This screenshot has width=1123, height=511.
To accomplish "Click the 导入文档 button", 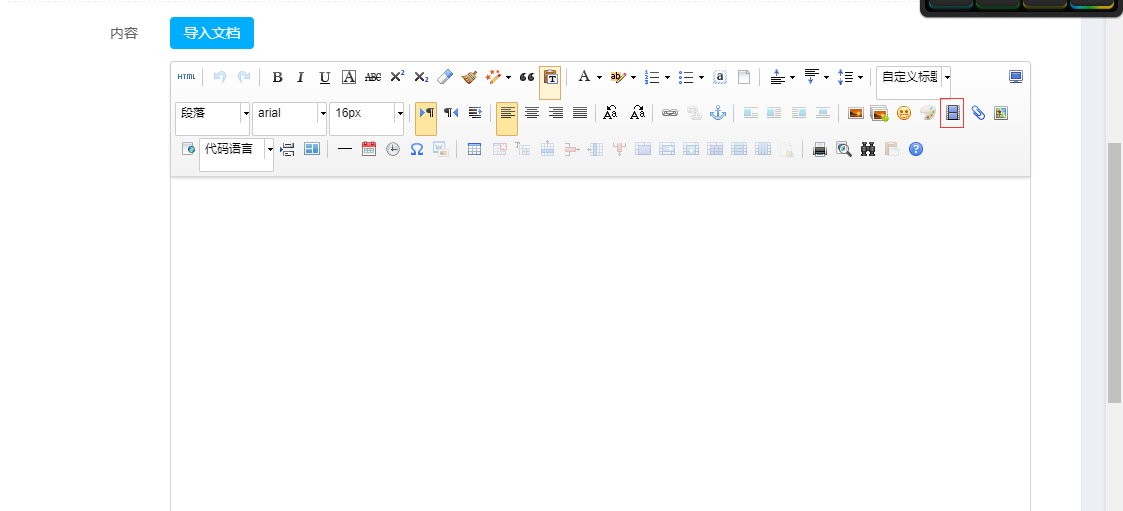I will click(212, 33).
